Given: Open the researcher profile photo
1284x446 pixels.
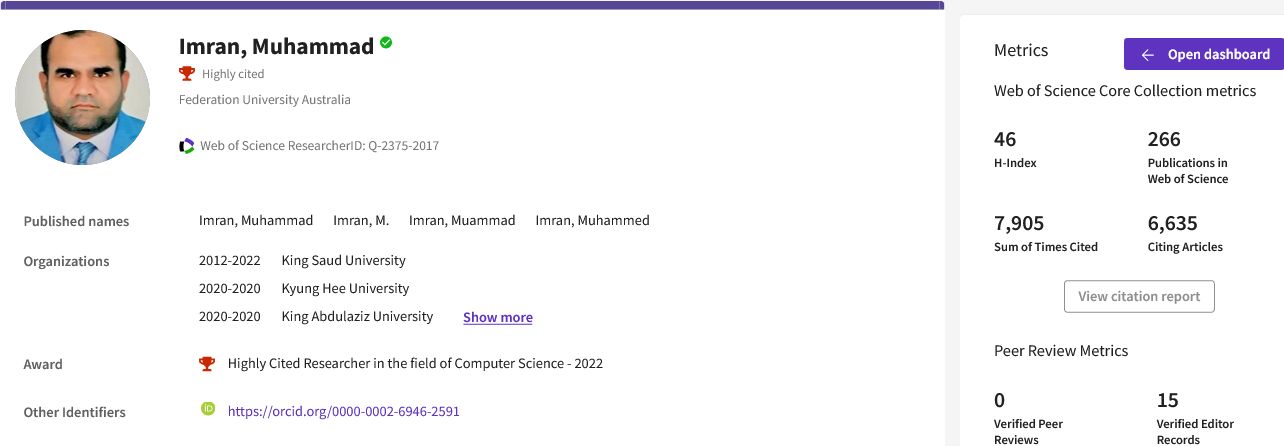Looking at the screenshot, I should pyautogui.click(x=83, y=97).
